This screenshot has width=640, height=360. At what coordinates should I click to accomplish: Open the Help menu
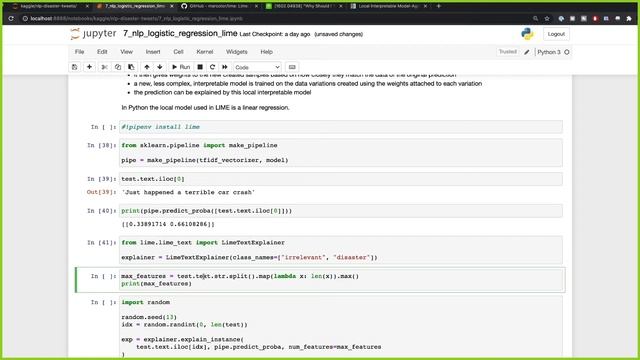267,52
